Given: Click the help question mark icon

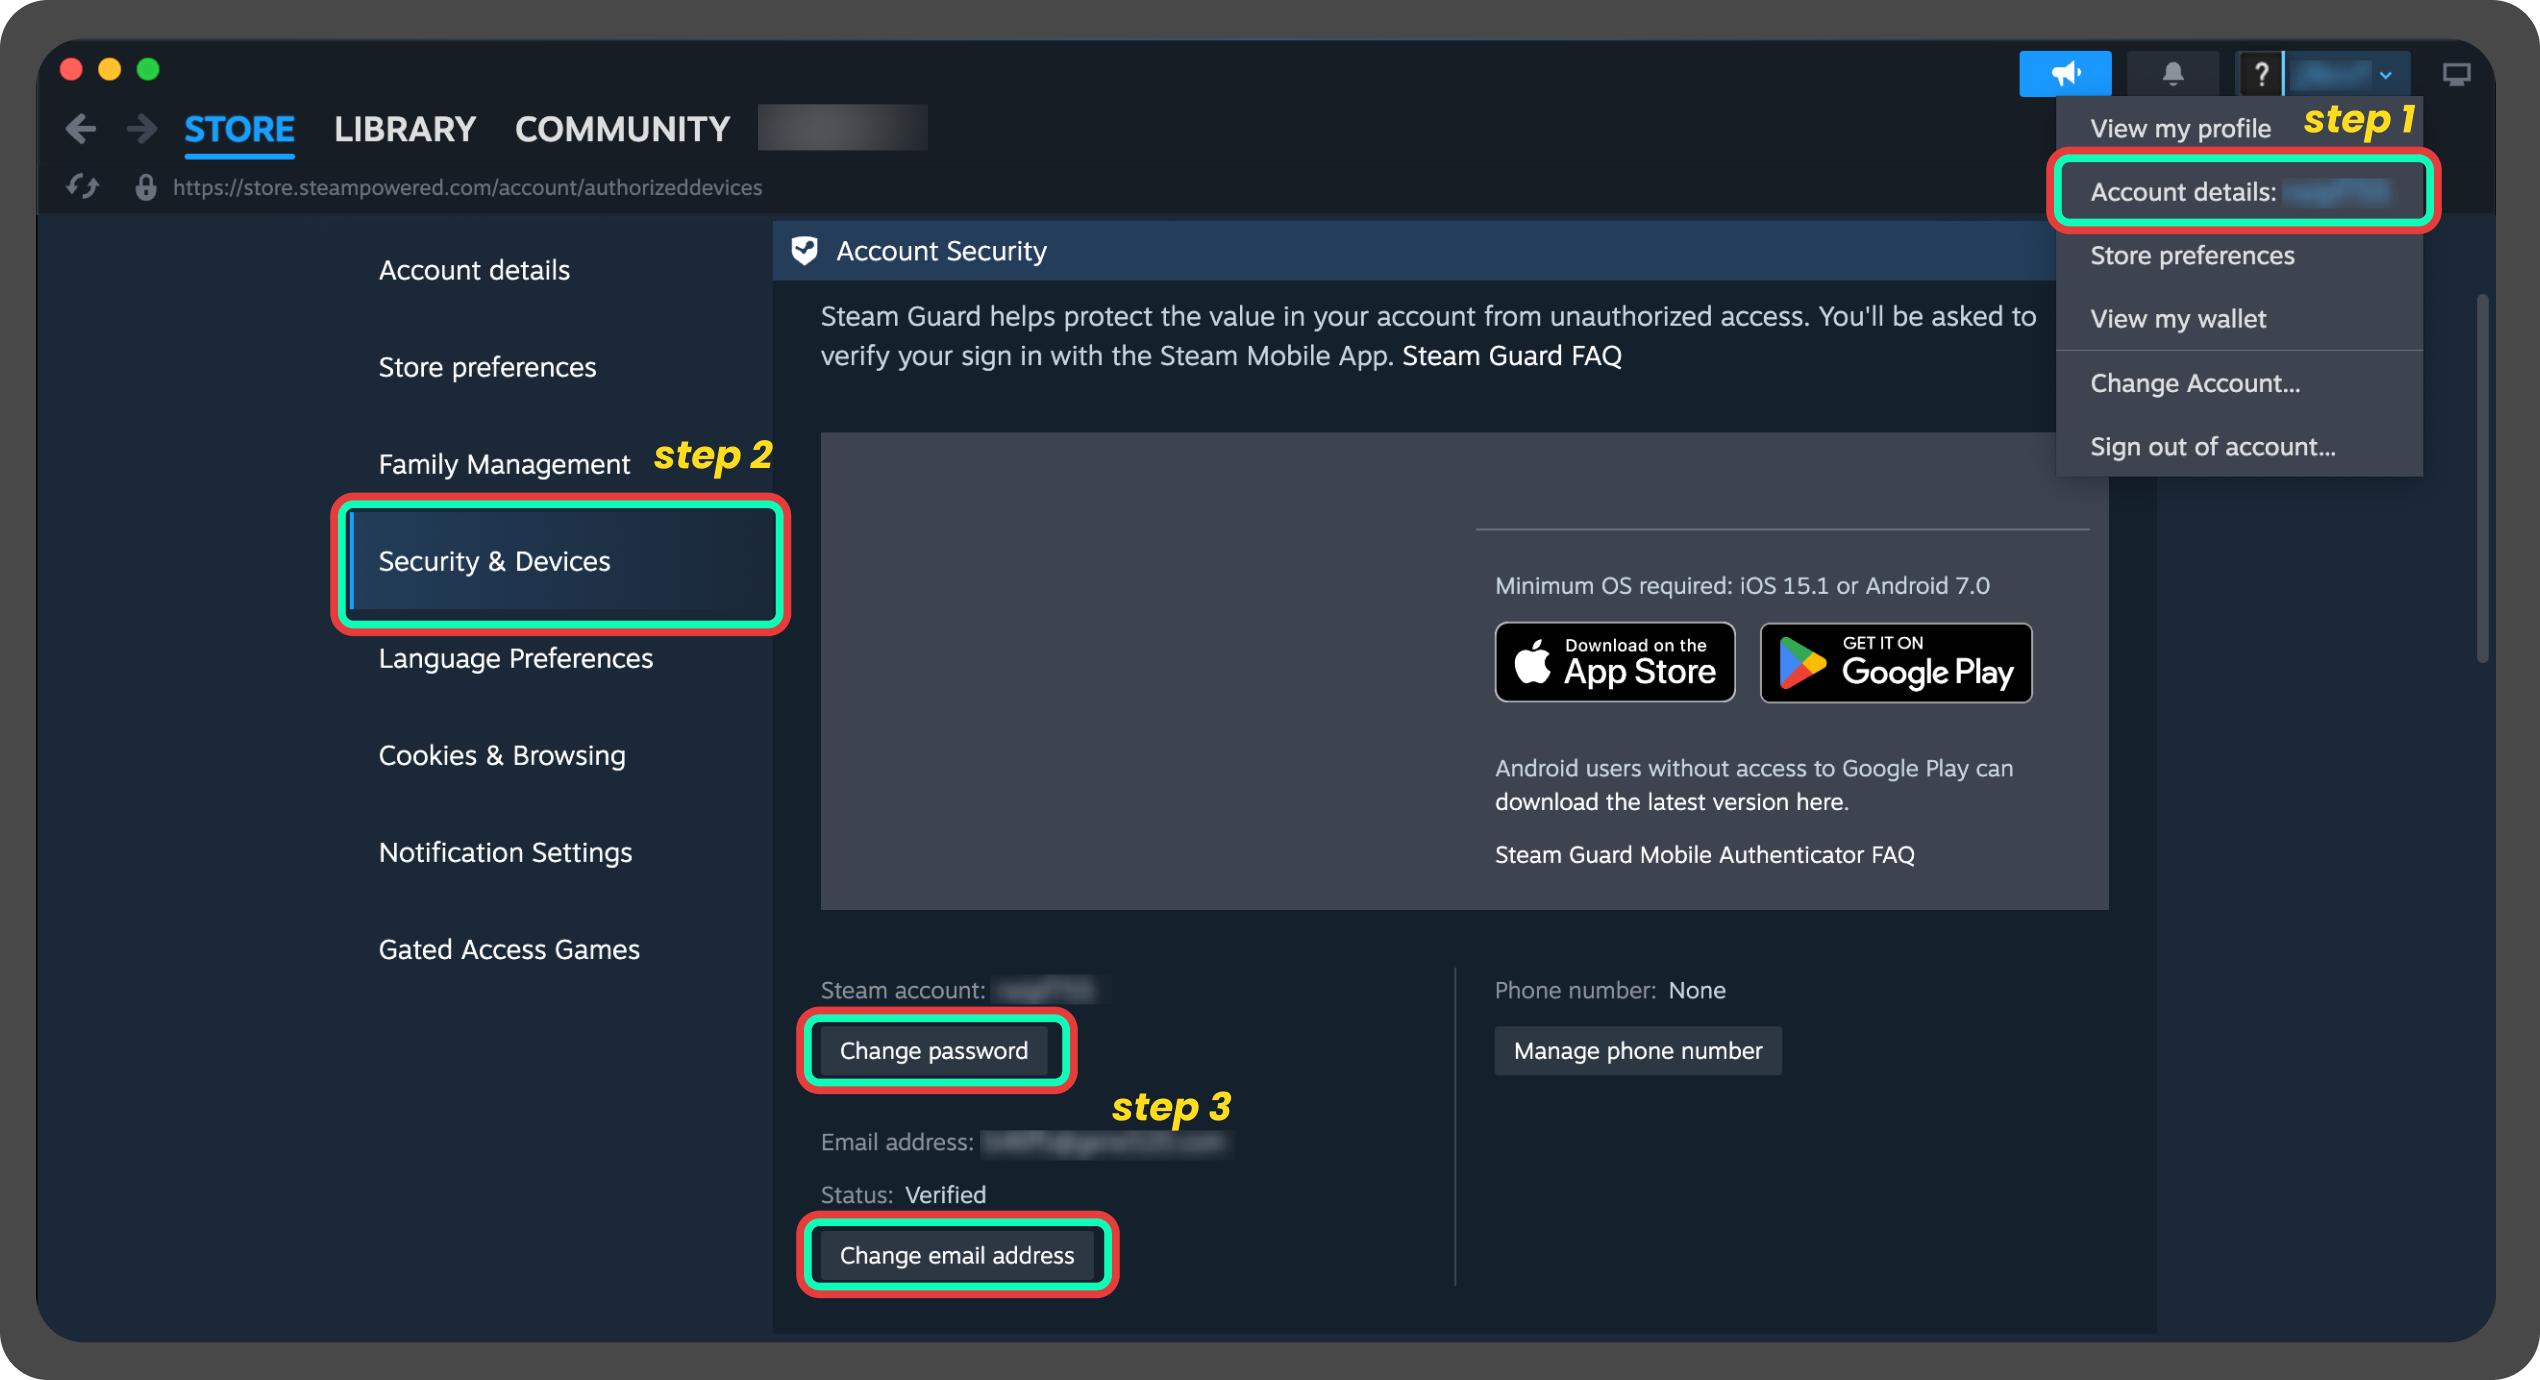Looking at the screenshot, I should [x=2260, y=74].
